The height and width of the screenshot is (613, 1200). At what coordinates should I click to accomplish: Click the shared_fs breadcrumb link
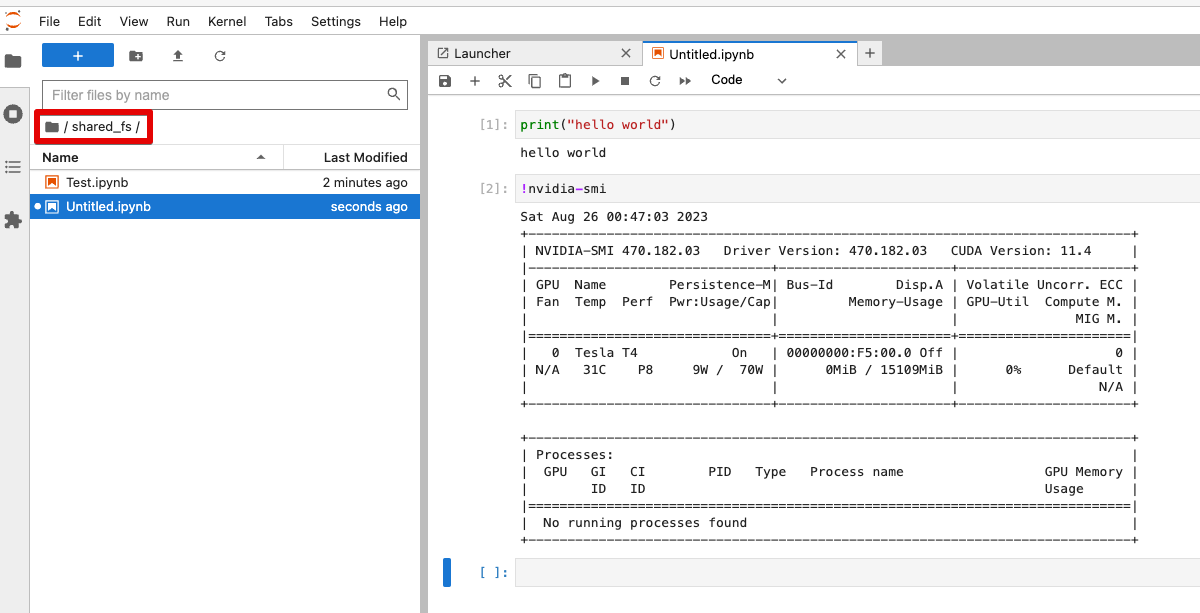(x=101, y=127)
